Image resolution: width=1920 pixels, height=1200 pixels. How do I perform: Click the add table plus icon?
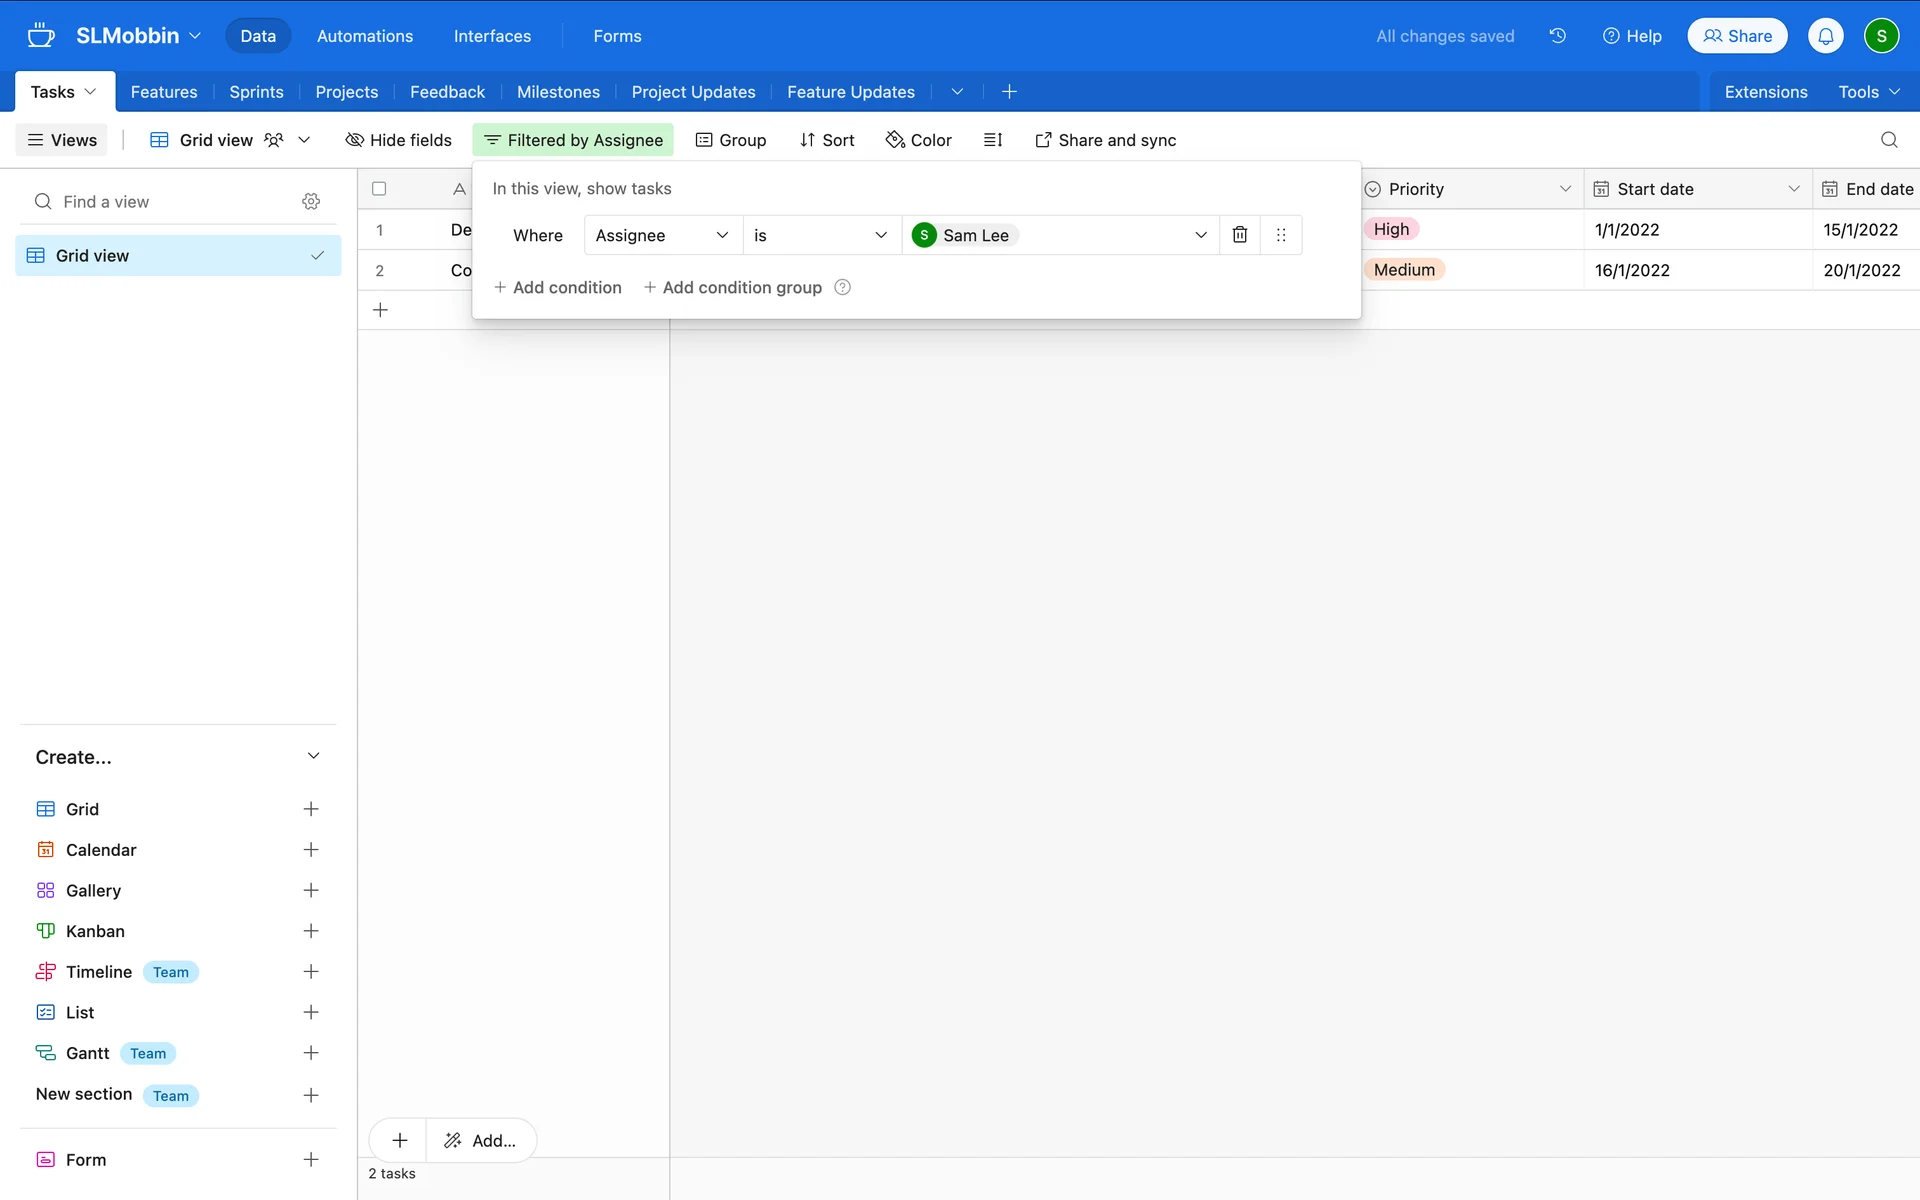click(1009, 92)
